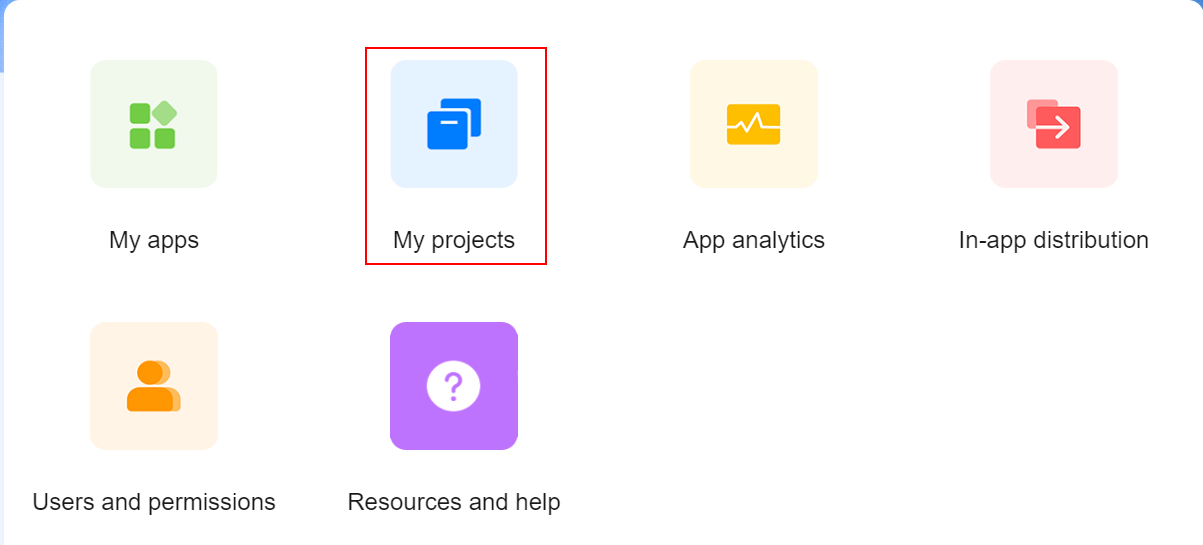Open the "In-app distribution" text label
The image size is (1203, 545).
(1053, 240)
